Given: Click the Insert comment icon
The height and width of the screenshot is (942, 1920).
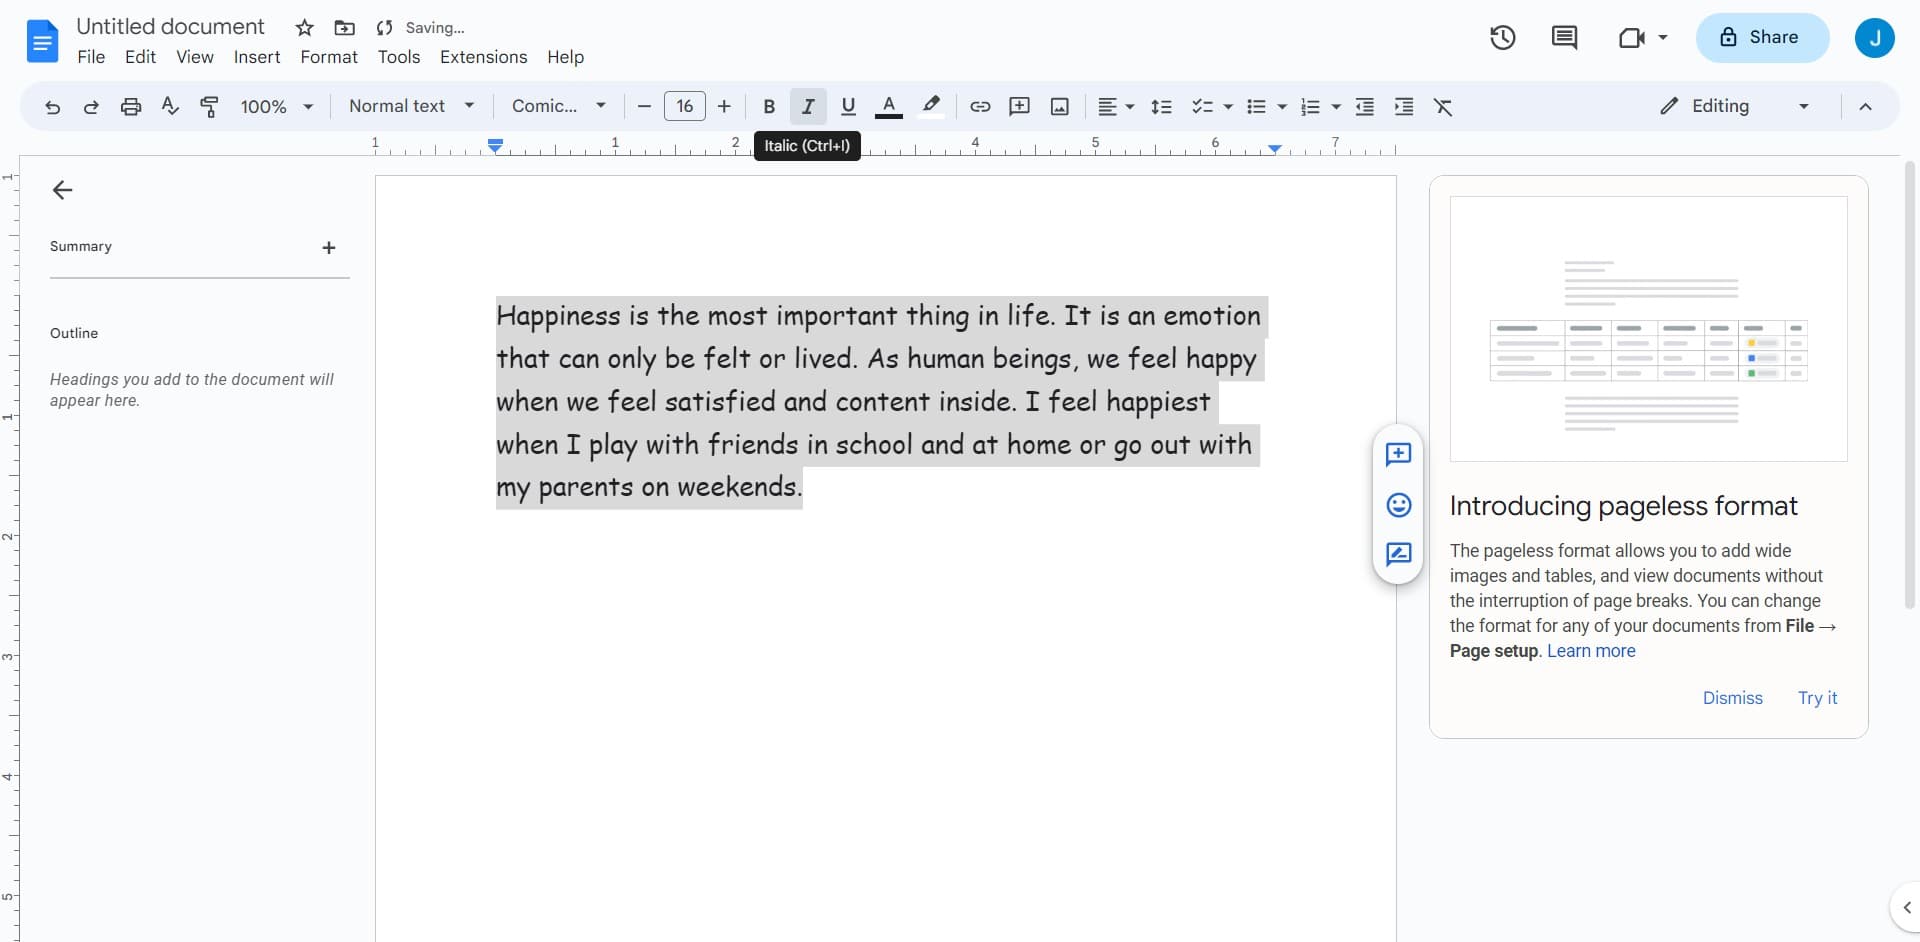Looking at the screenshot, I should coord(1019,106).
